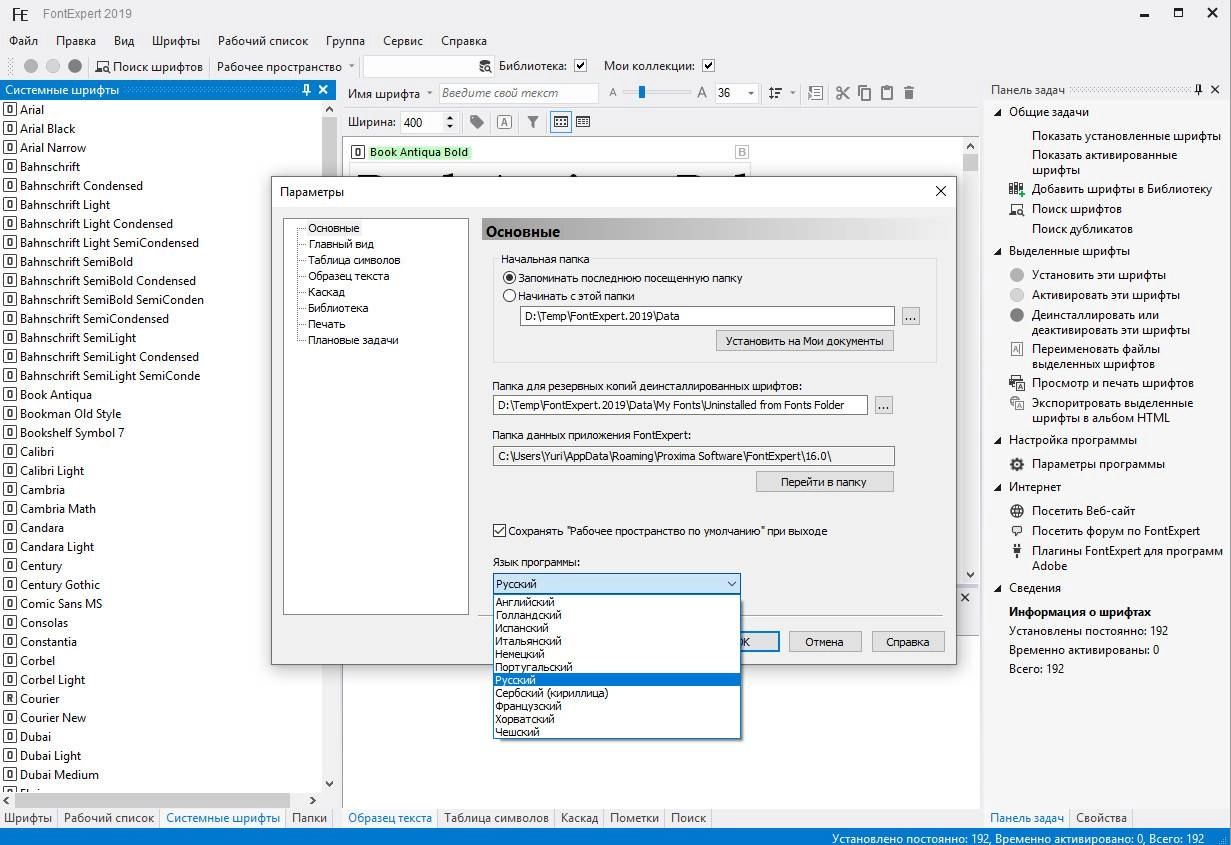The height and width of the screenshot is (845, 1231).
Task: Click 'Просмотр и печать шрифтов' icon
Action: click(x=1017, y=383)
